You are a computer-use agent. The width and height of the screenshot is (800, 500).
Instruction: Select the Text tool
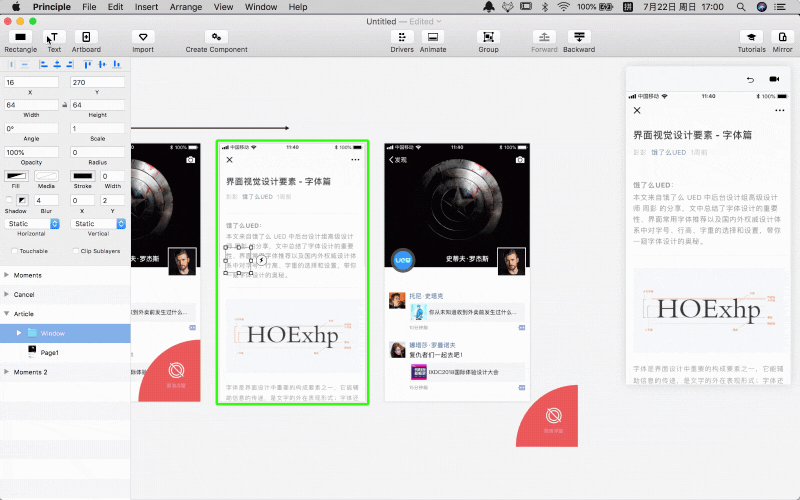point(53,37)
